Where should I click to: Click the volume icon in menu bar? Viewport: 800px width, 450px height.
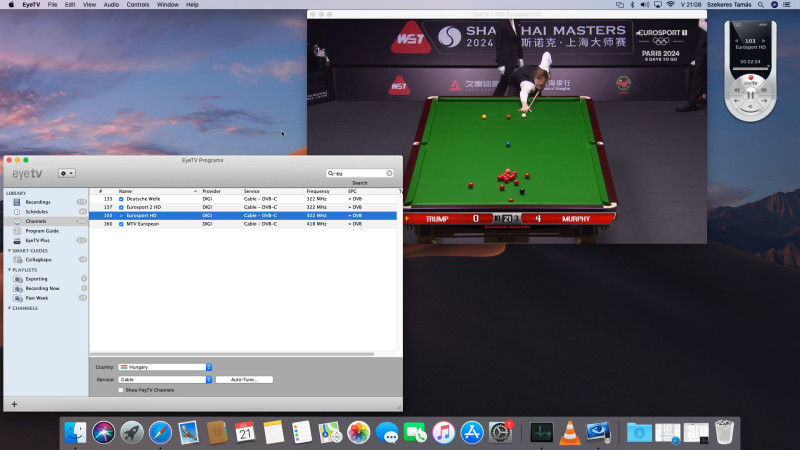(x=645, y=5)
